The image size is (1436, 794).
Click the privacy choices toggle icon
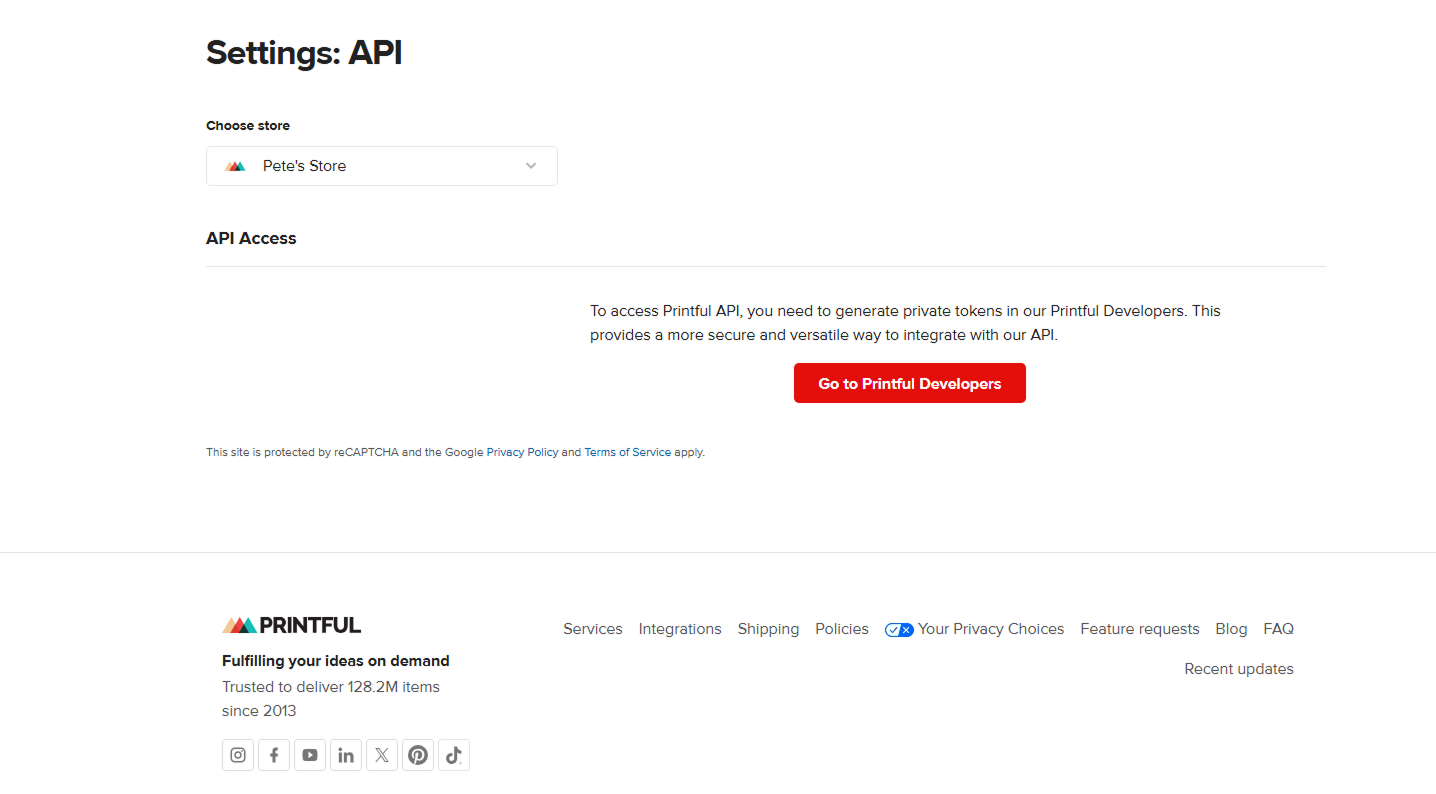(x=899, y=630)
